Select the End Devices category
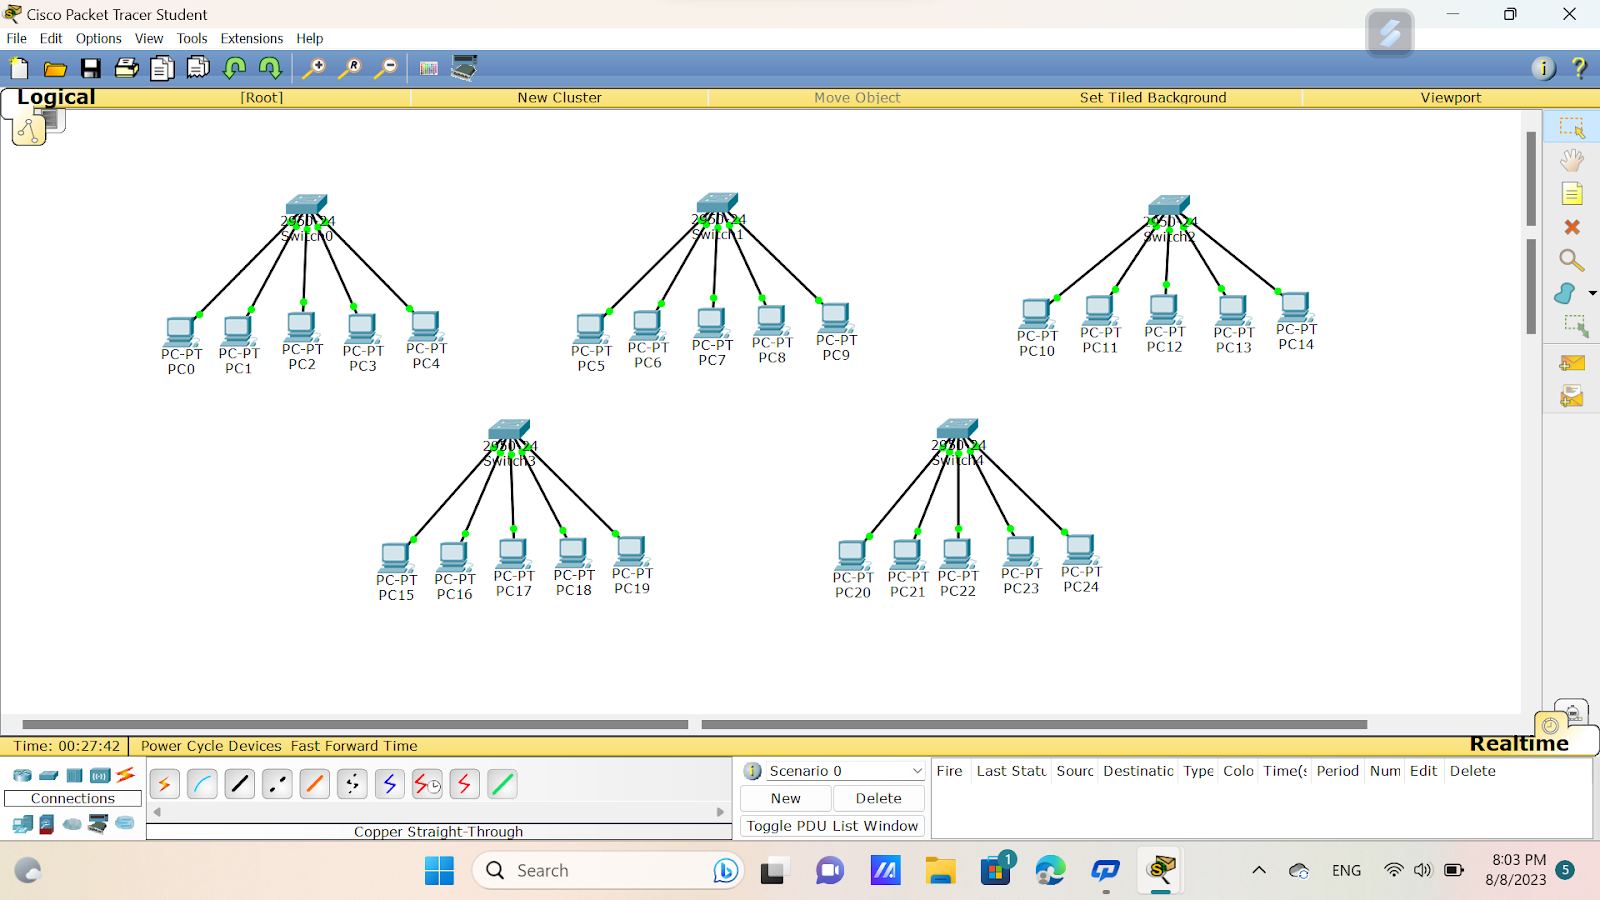 [x=22, y=824]
